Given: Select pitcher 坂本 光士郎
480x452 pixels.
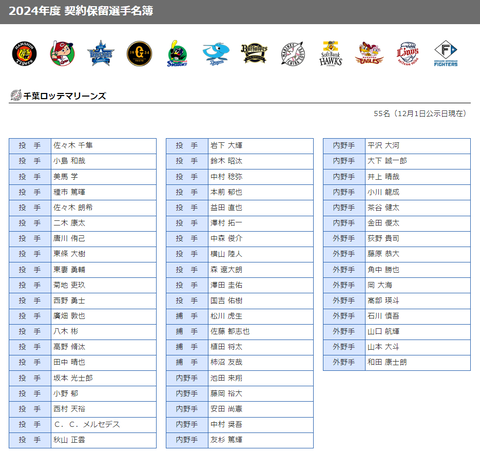Looking at the screenshot, I should click(x=73, y=378).
